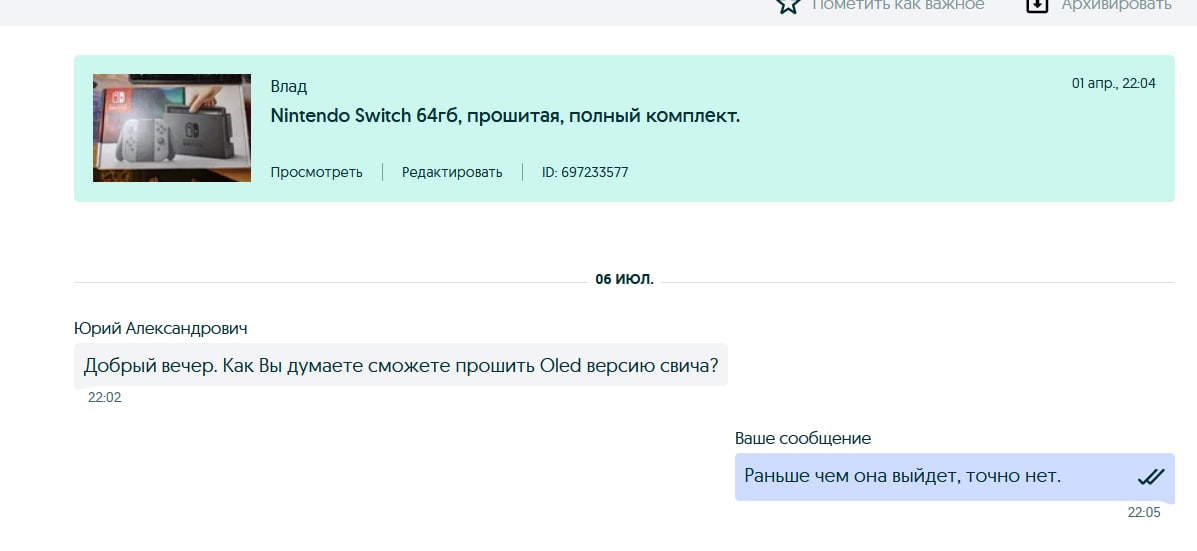Click the star icon for marking important
This screenshot has height=551, width=1197.
789,5
